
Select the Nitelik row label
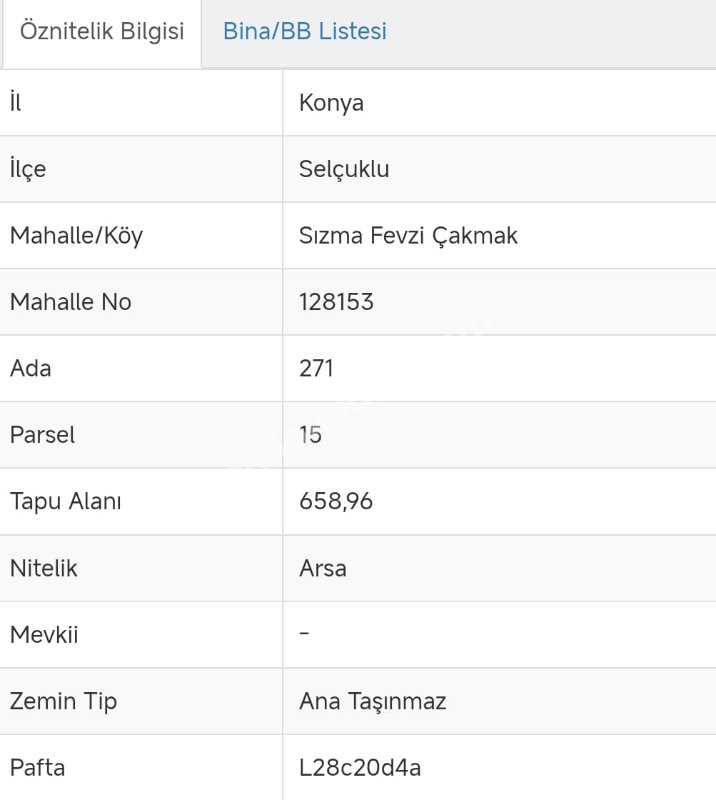coord(43,568)
